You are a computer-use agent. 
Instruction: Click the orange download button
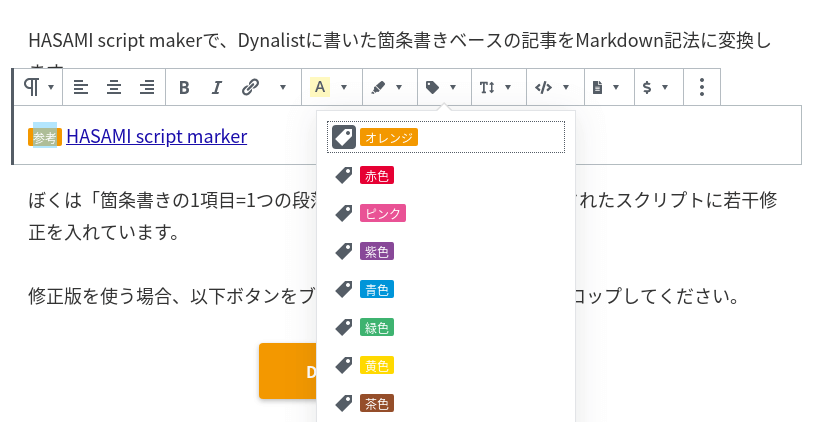tap(288, 371)
